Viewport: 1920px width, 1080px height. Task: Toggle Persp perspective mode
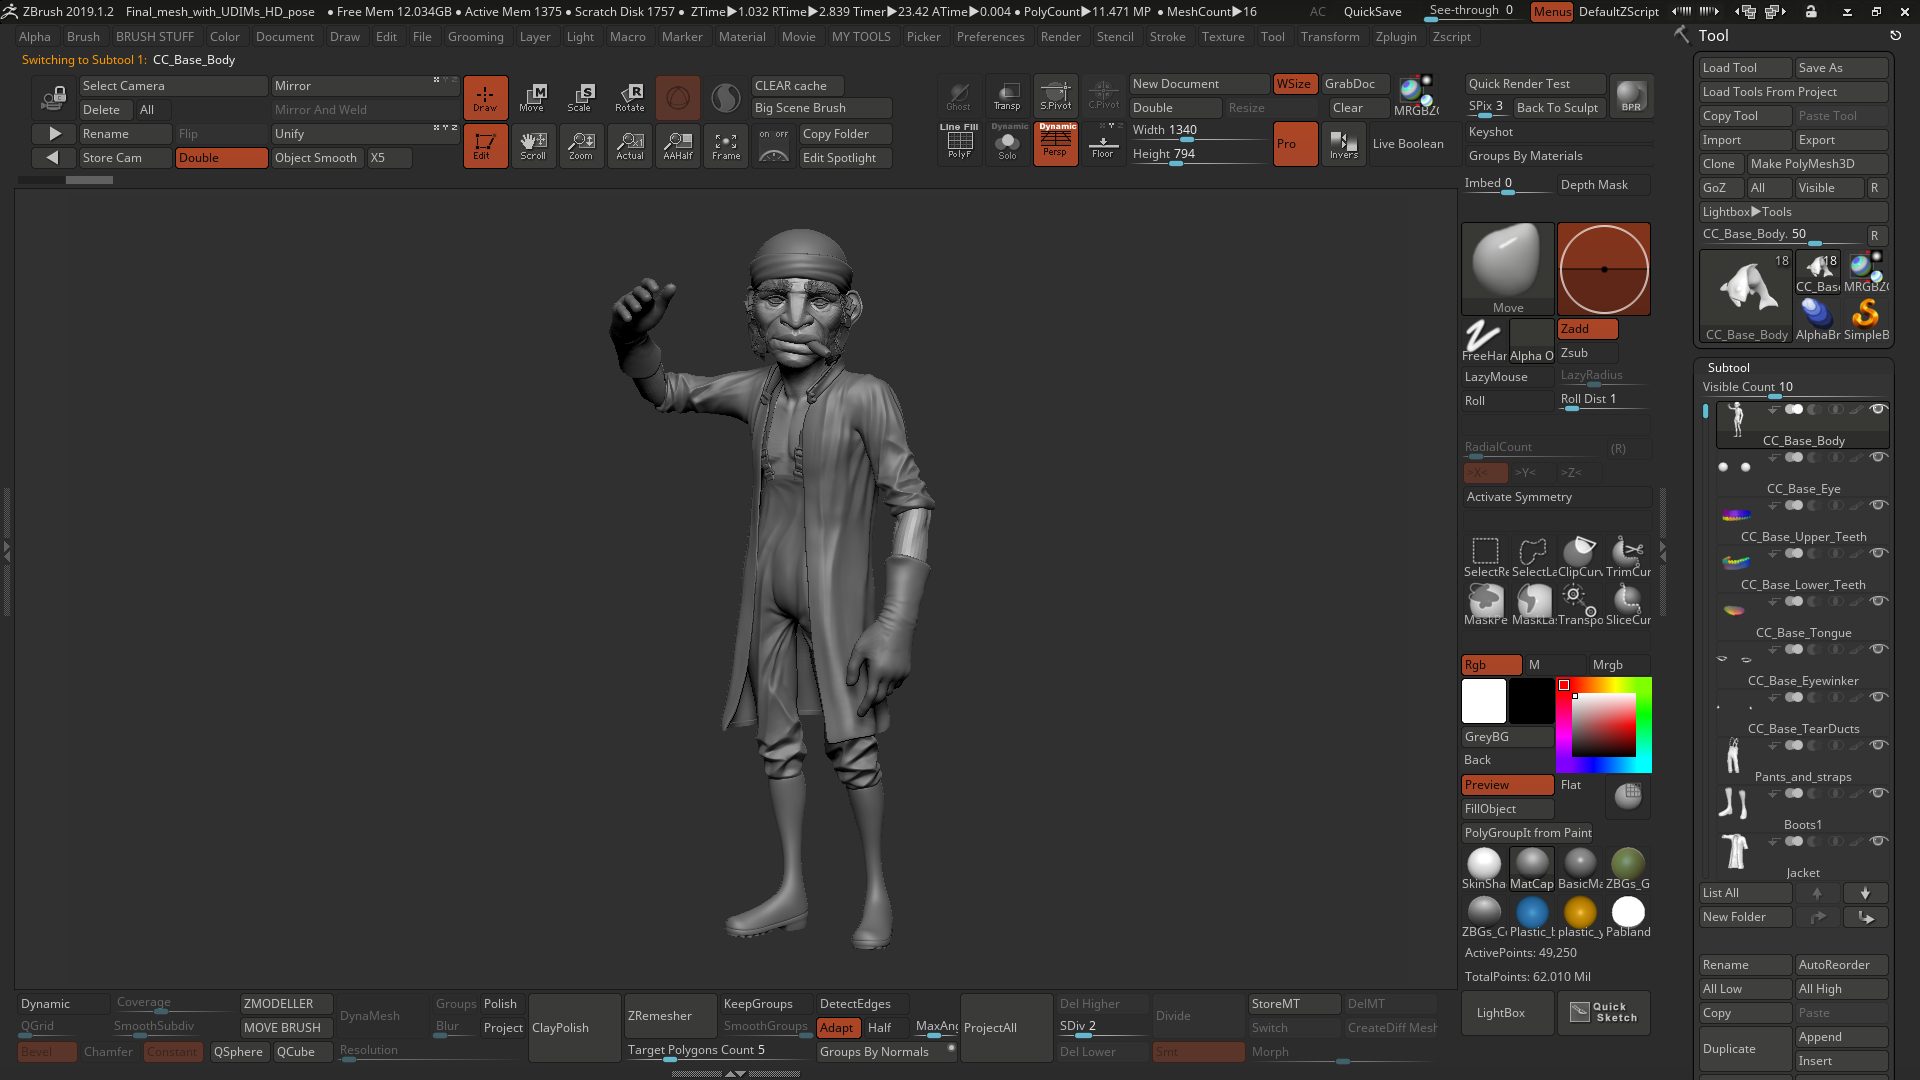click(1055, 145)
